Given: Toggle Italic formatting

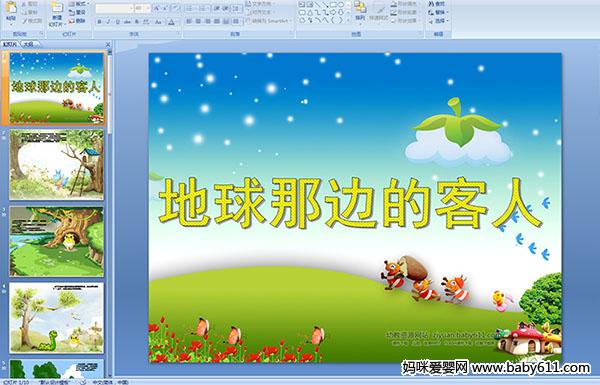Looking at the screenshot, I should [x=108, y=22].
